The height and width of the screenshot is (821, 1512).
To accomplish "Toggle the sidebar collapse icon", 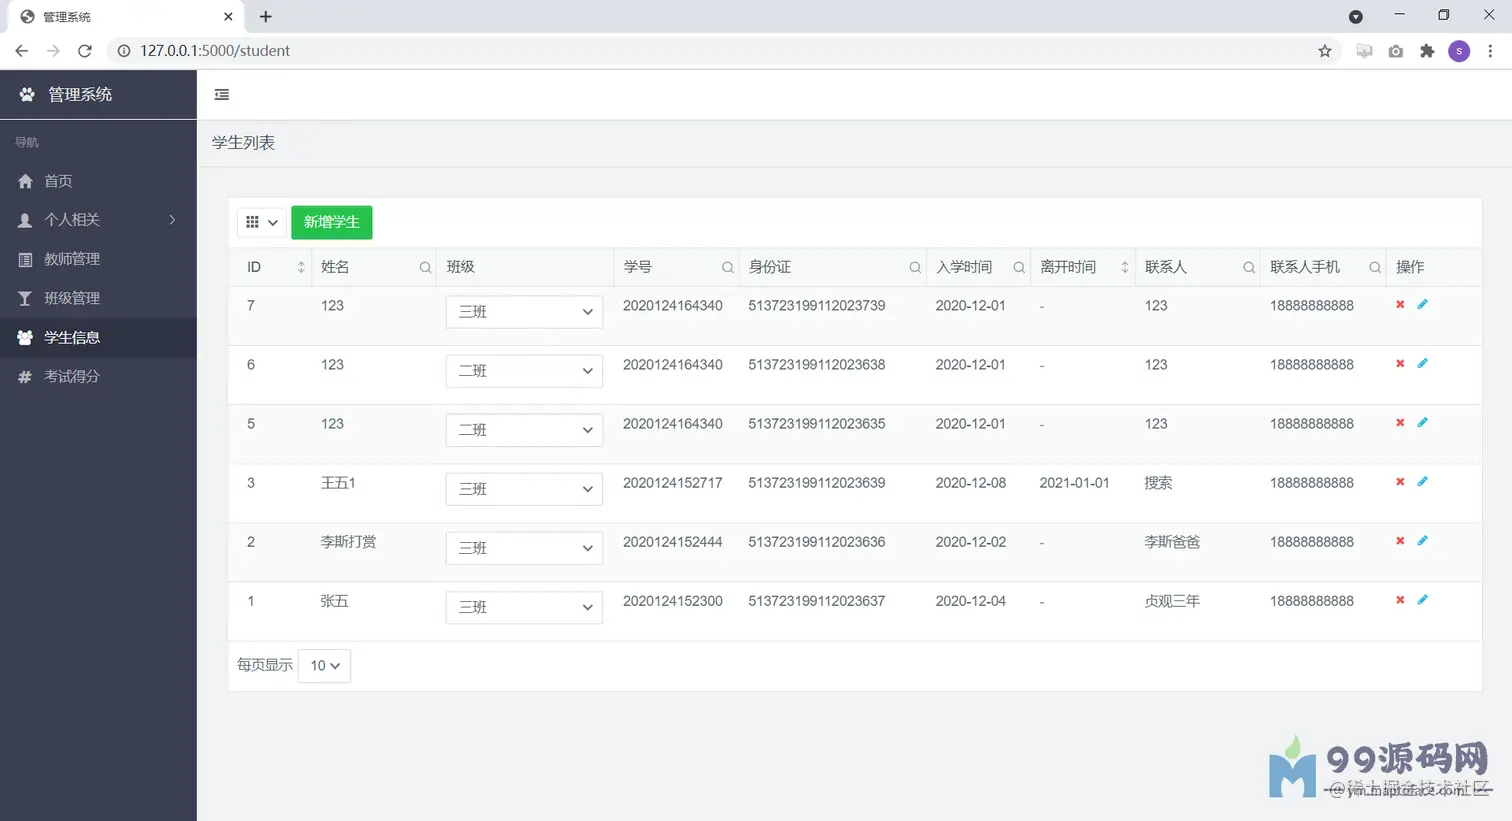I will tap(222, 95).
